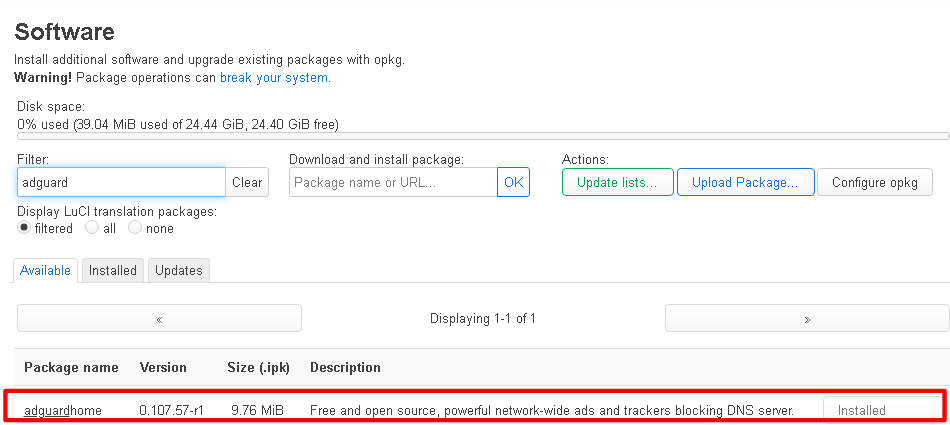
Task: Select the filtered translation packages option
Action: point(24,228)
